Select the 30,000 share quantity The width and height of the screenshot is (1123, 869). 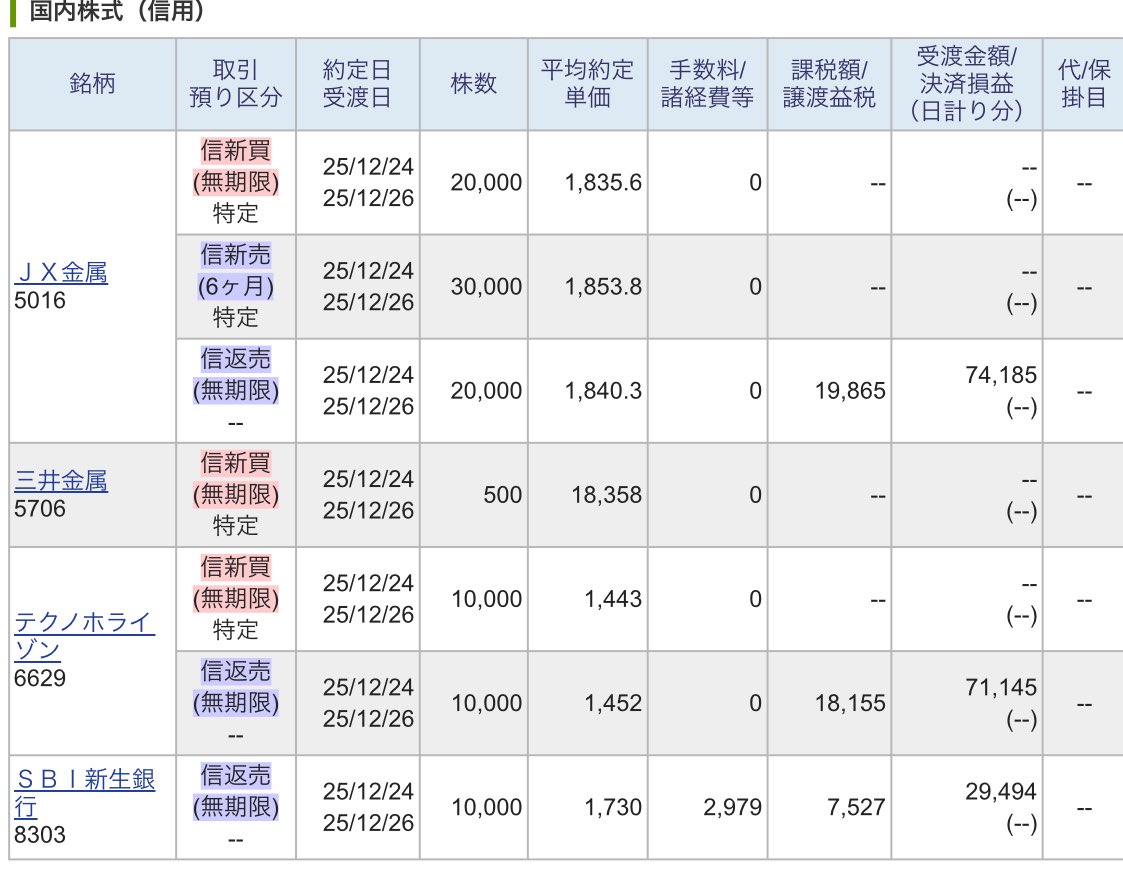pyautogui.click(x=486, y=287)
